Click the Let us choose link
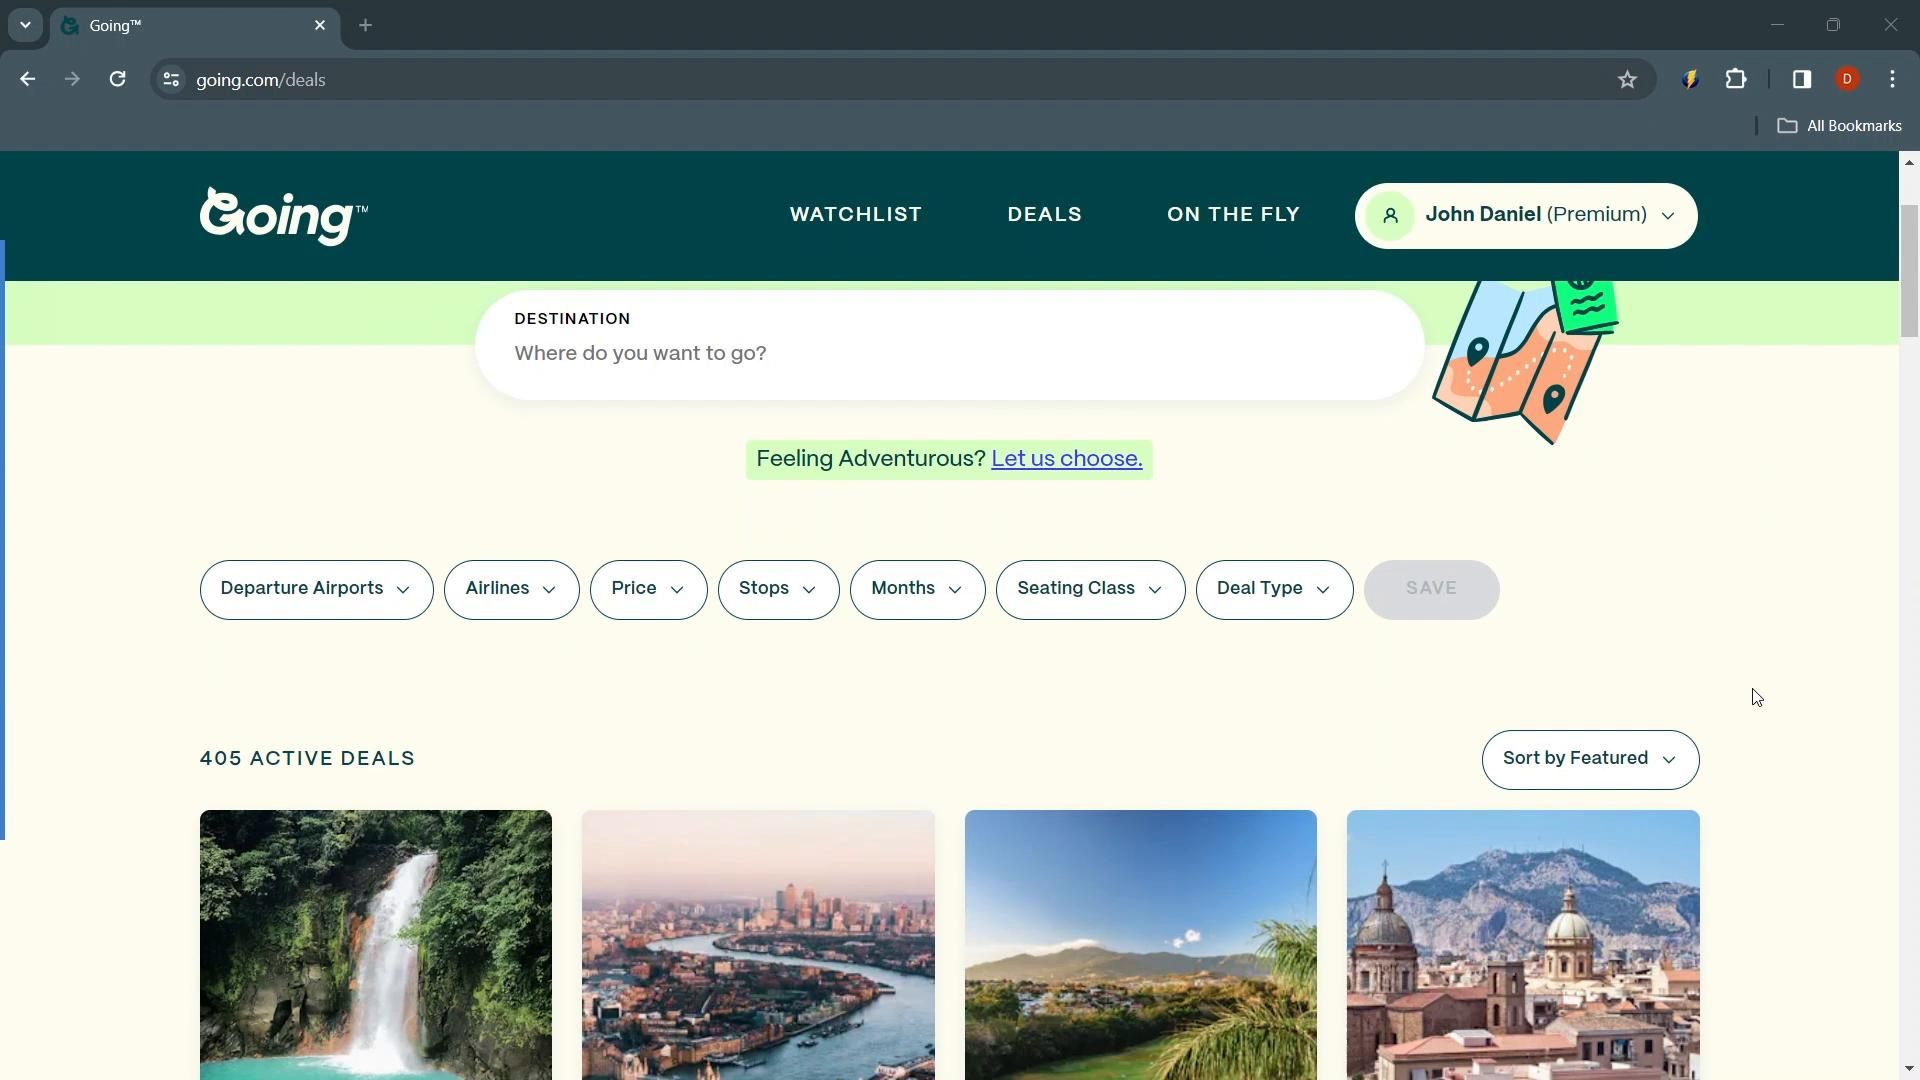Screen dimensions: 1920x1080 [1066, 459]
